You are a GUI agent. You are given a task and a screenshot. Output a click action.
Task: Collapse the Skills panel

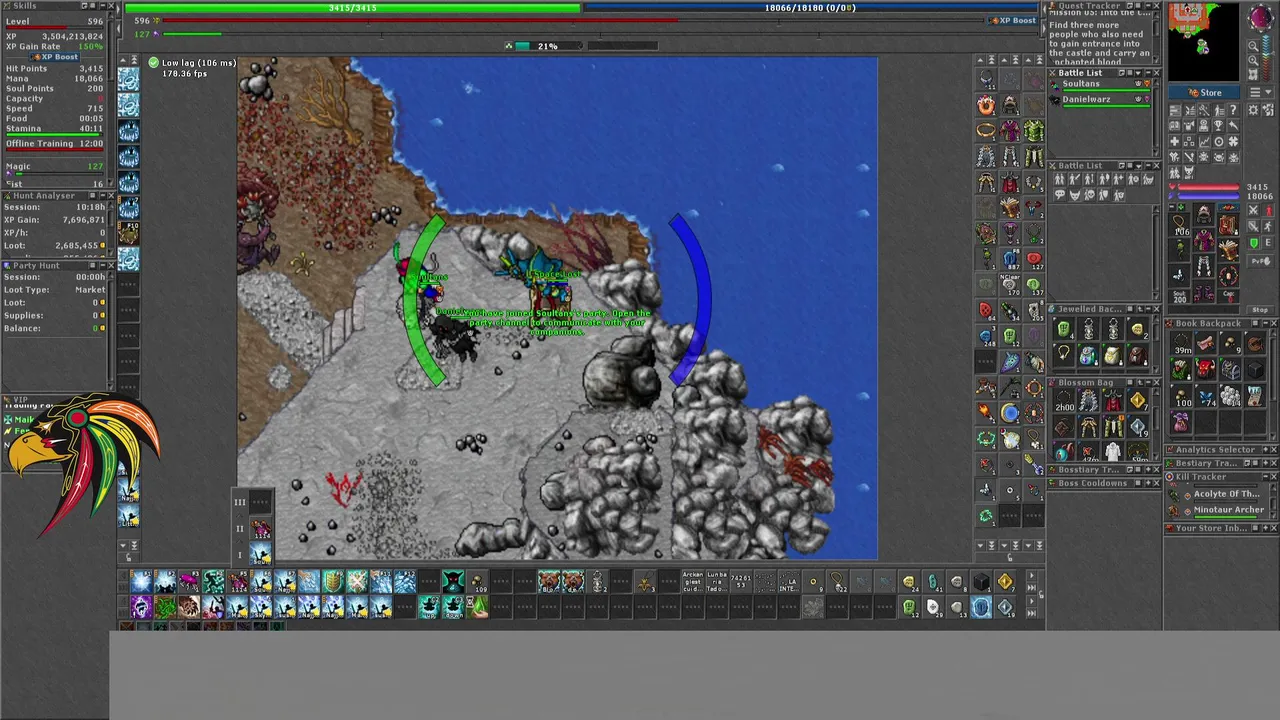(103, 5)
